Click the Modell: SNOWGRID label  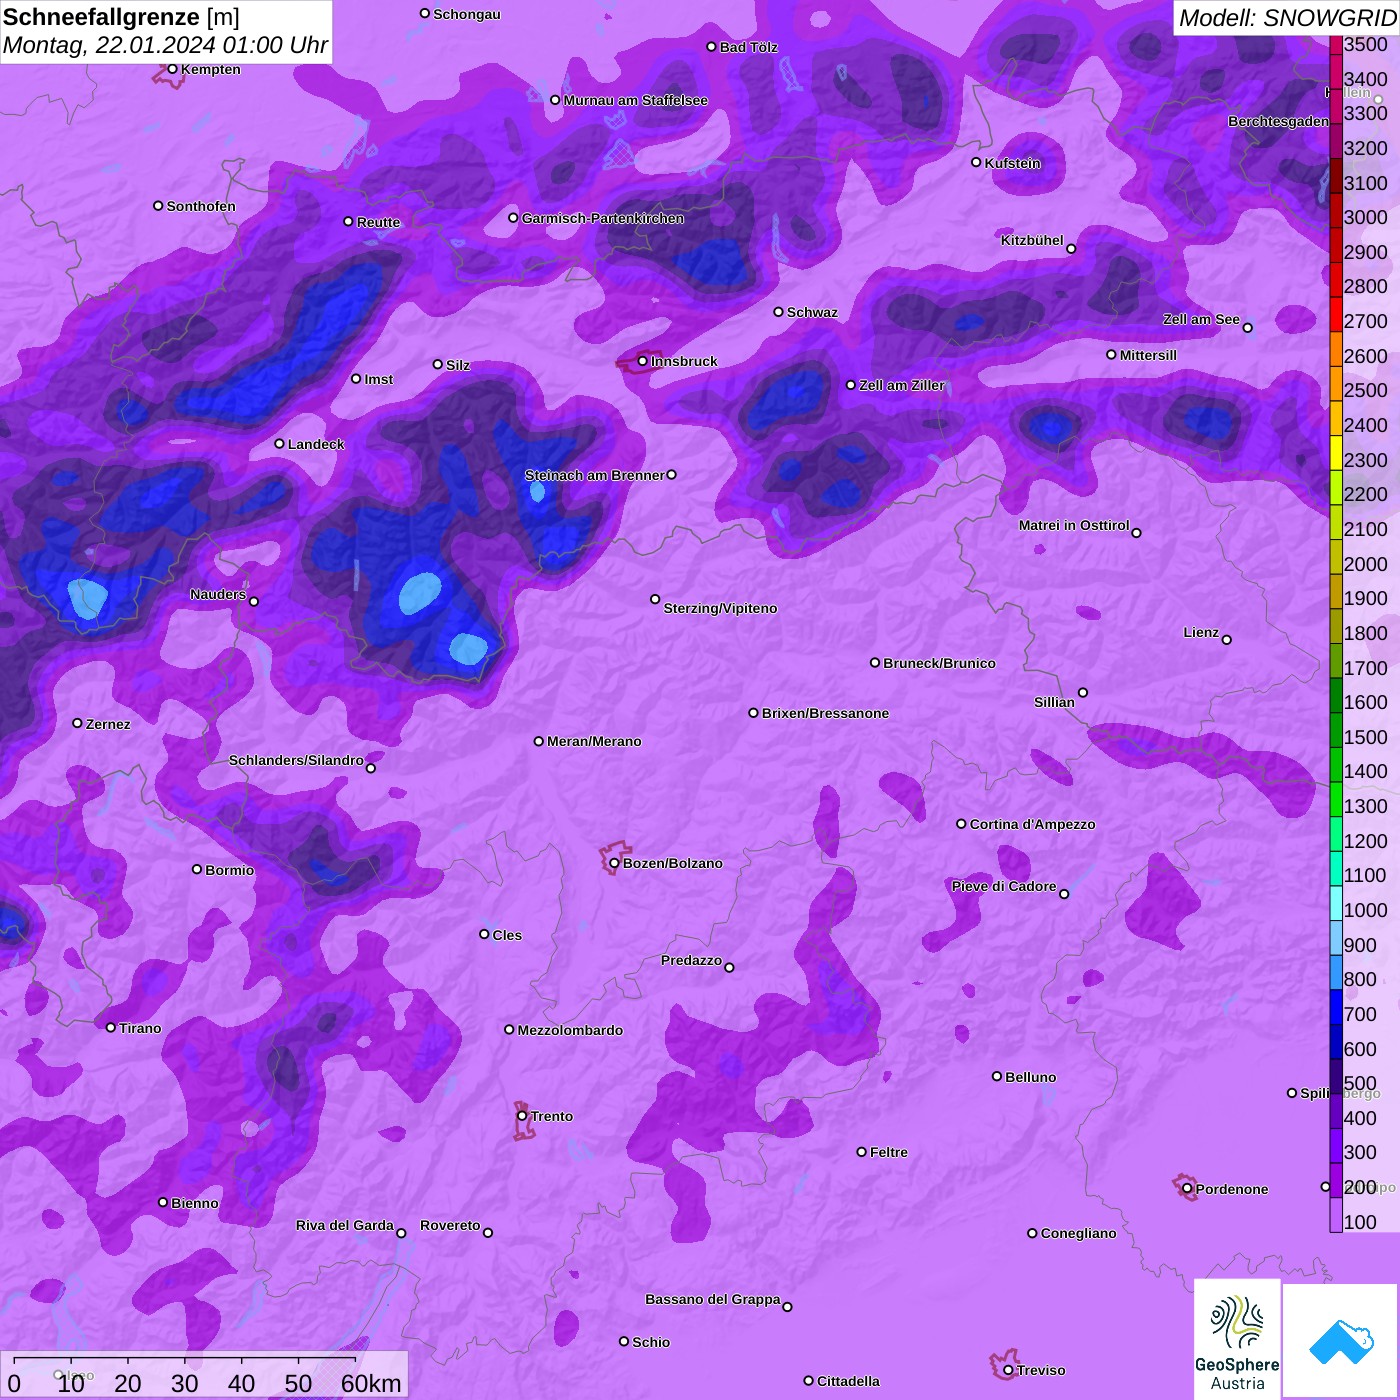click(1287, 18)
